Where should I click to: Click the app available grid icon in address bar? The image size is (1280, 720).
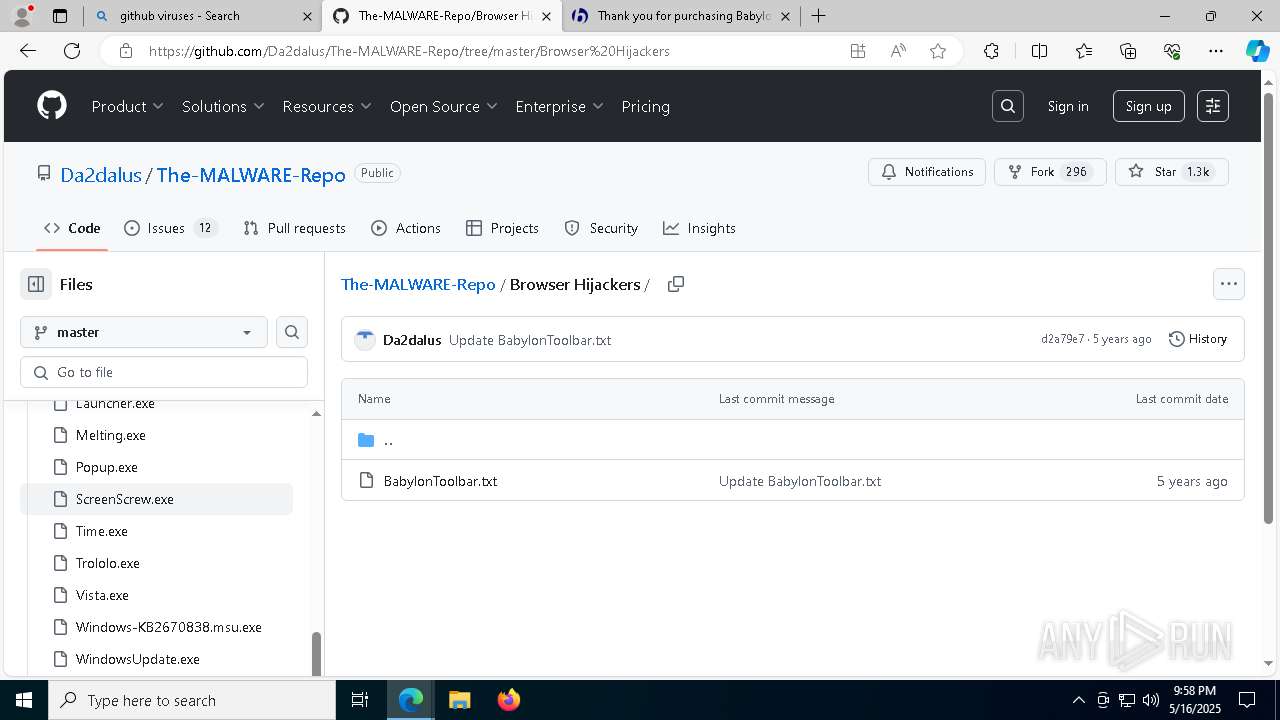[x=858, y=51]
